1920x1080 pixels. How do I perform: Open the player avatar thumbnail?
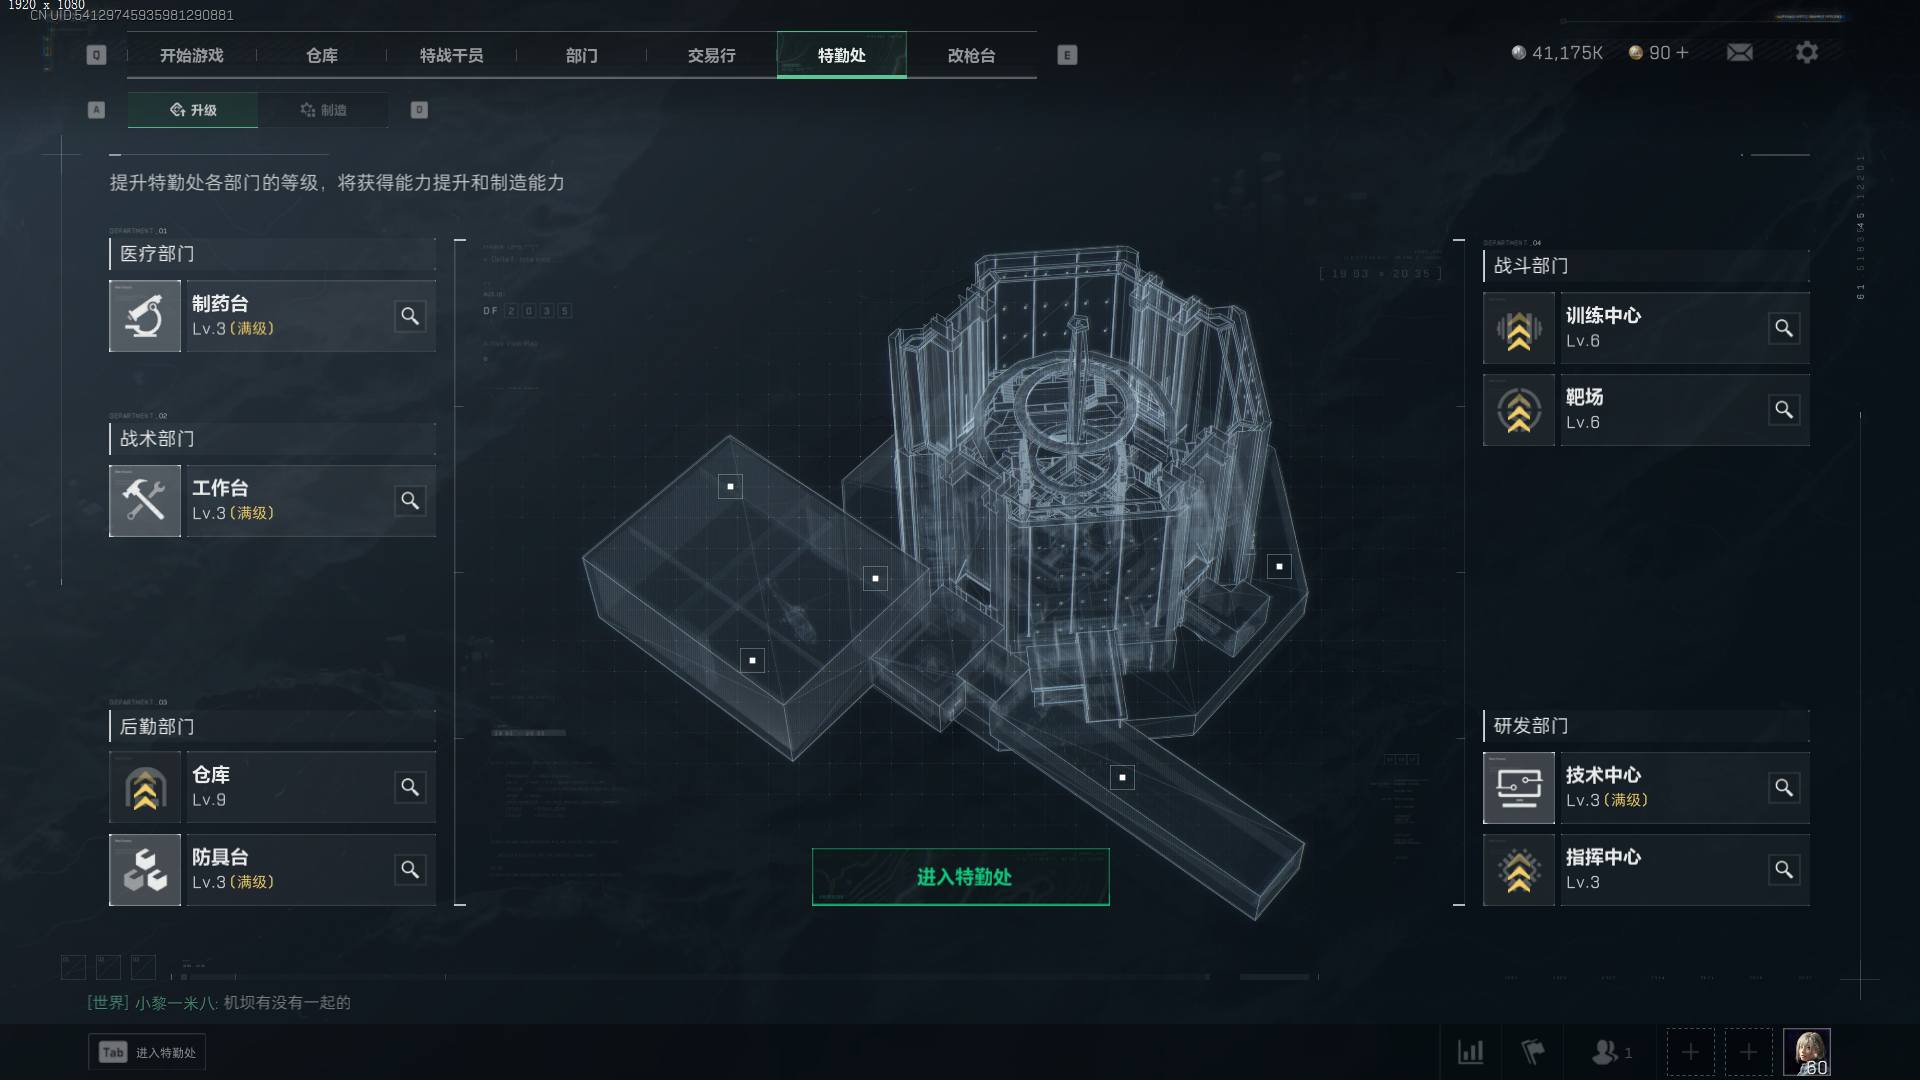[x=1807, y=1052]
